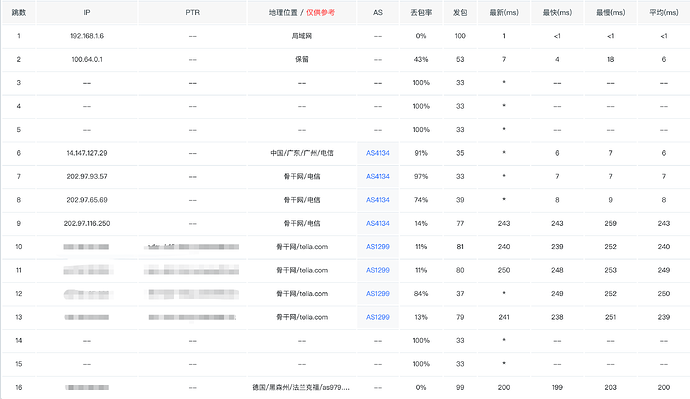Open AS1299 link in hop 11 row

click(x=378, y=270)
